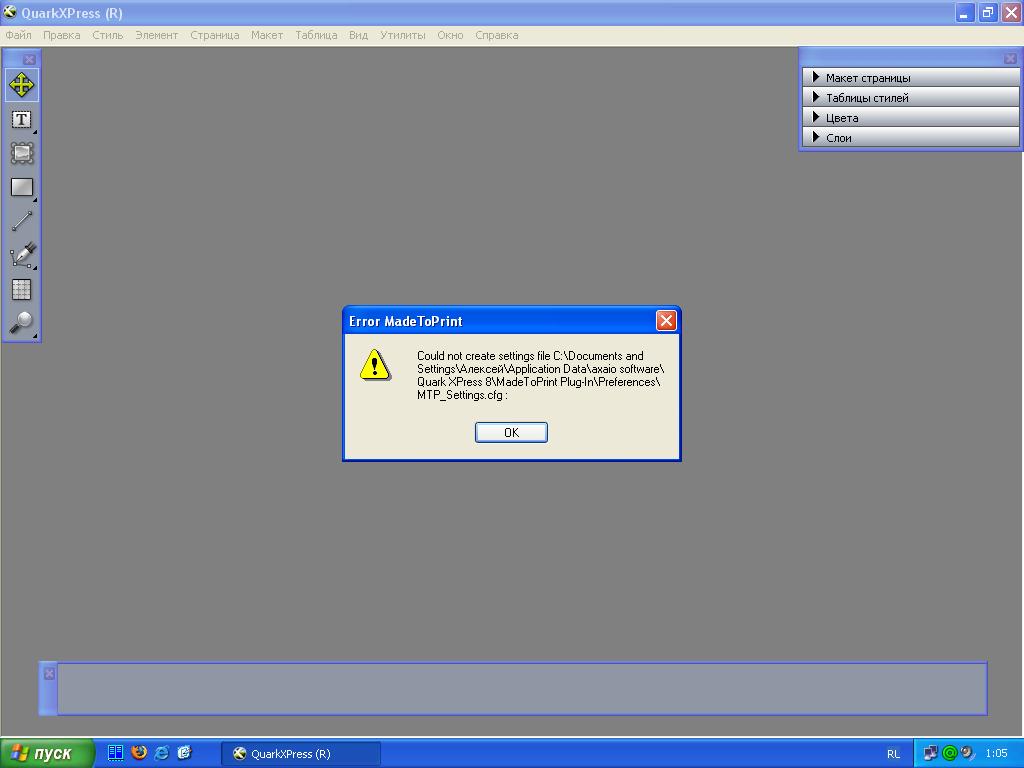Screen dimensions: 1024x768
Task: Select the Zoom magnifier tool
Action: click(22, 323)
